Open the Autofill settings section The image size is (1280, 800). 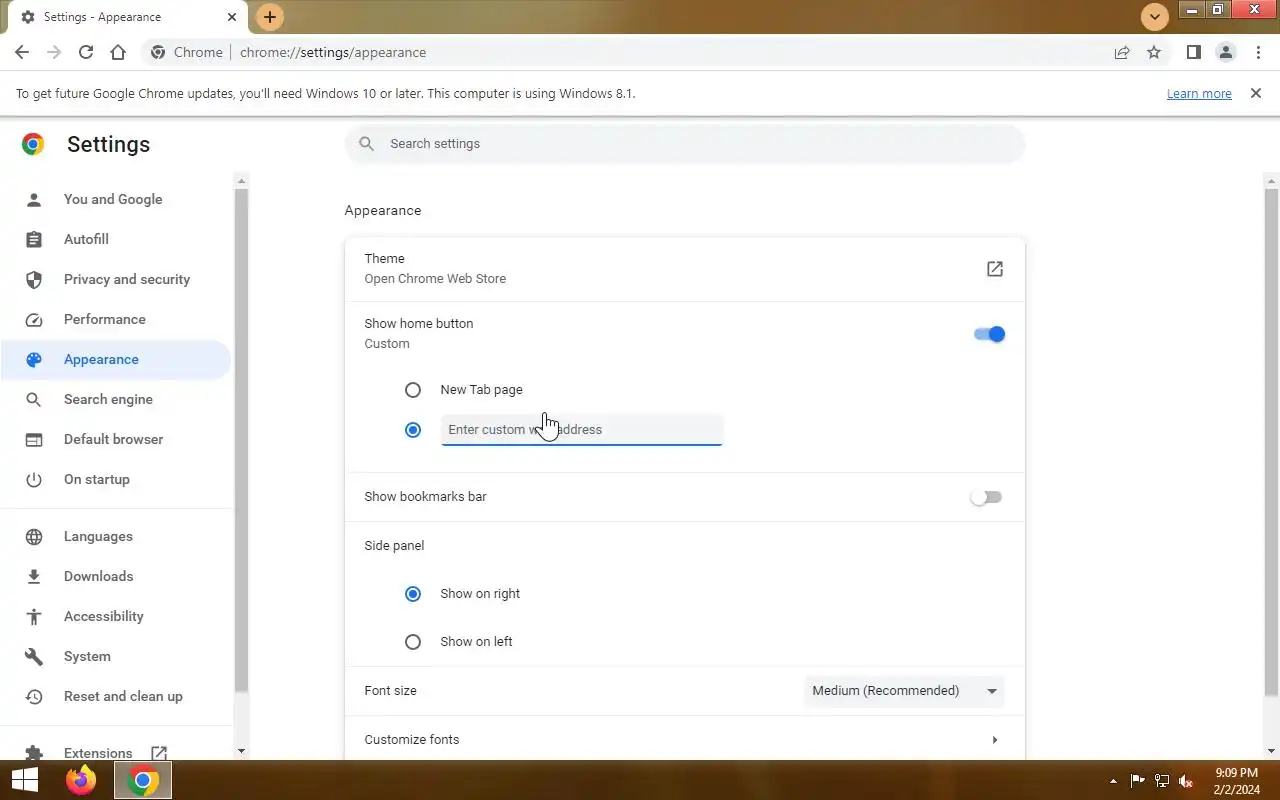(x=116, y=239)
